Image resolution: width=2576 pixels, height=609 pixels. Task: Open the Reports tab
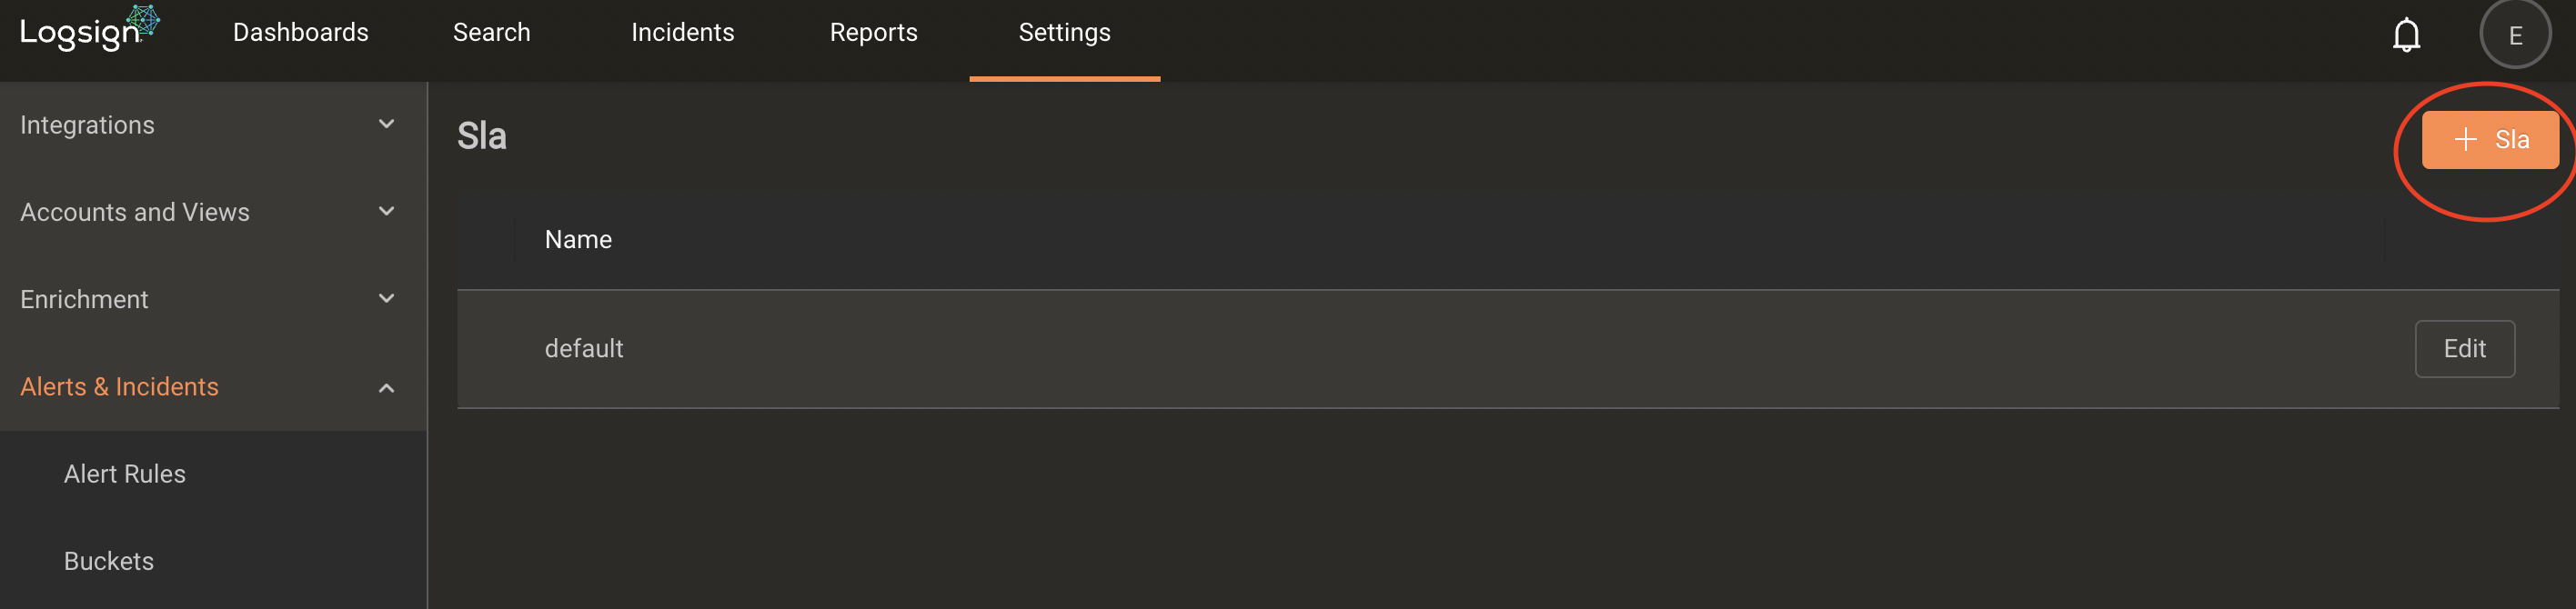point(873,33)
